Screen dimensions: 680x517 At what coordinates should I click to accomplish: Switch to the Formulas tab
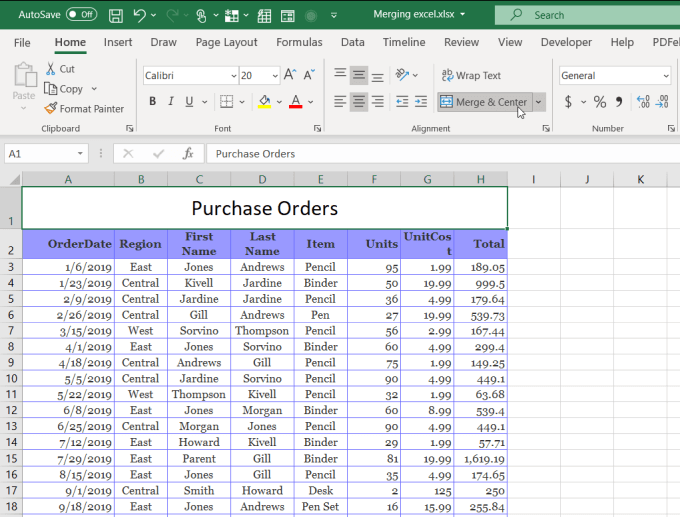(x=299, y=42)
